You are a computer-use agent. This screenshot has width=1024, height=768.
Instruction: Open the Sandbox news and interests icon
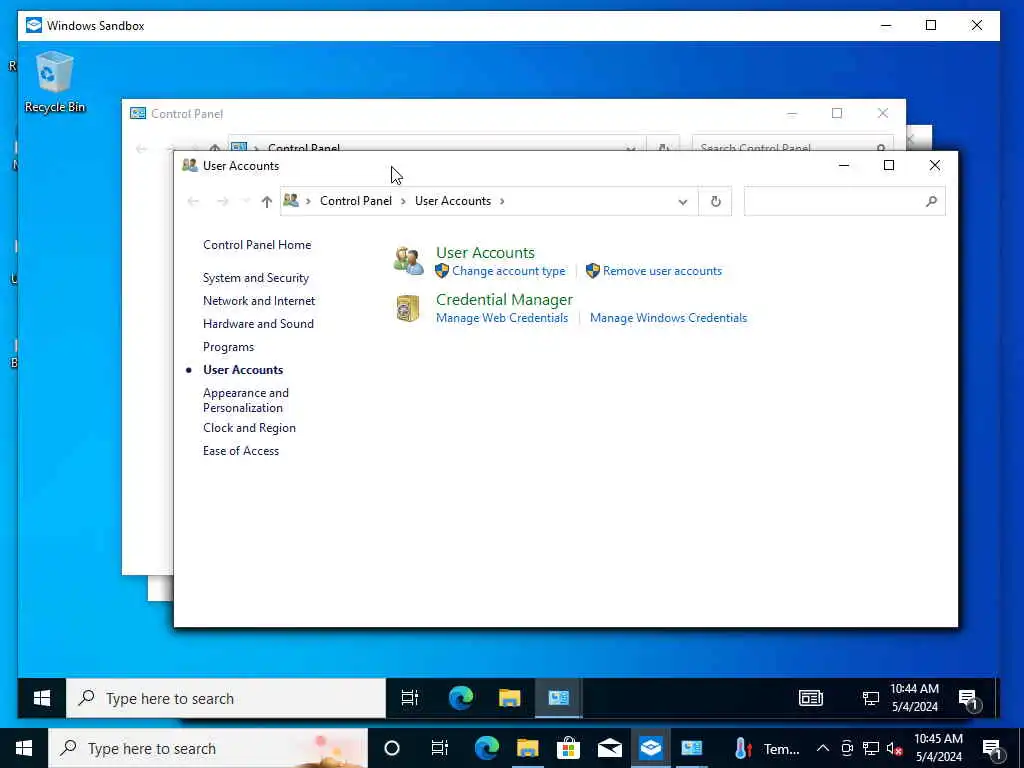click(x=810, y=698)
